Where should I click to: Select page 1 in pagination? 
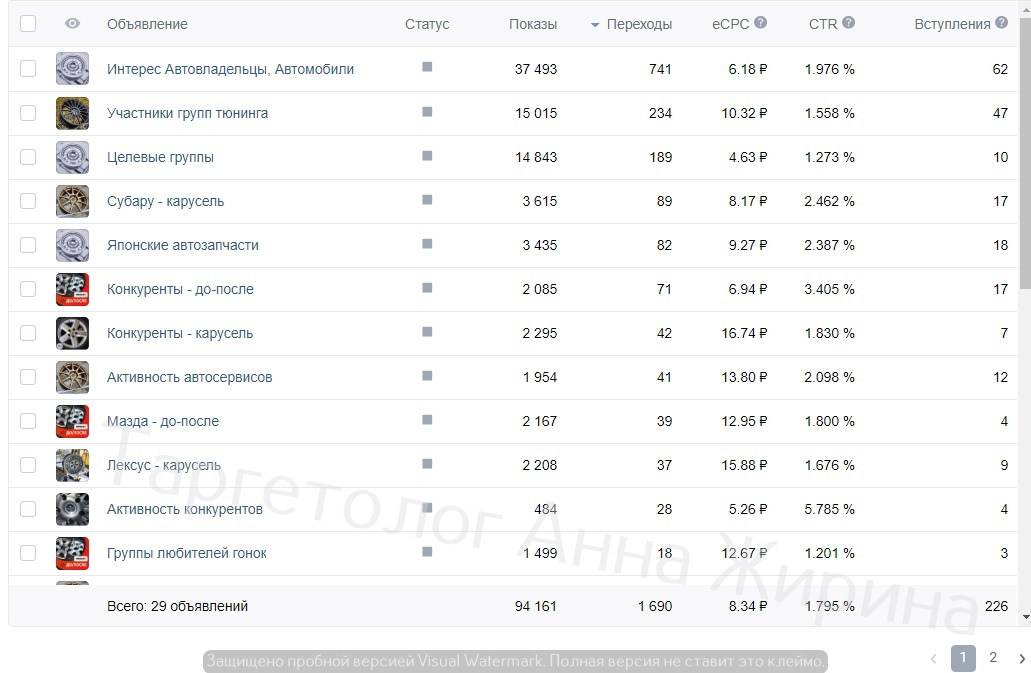963,658
